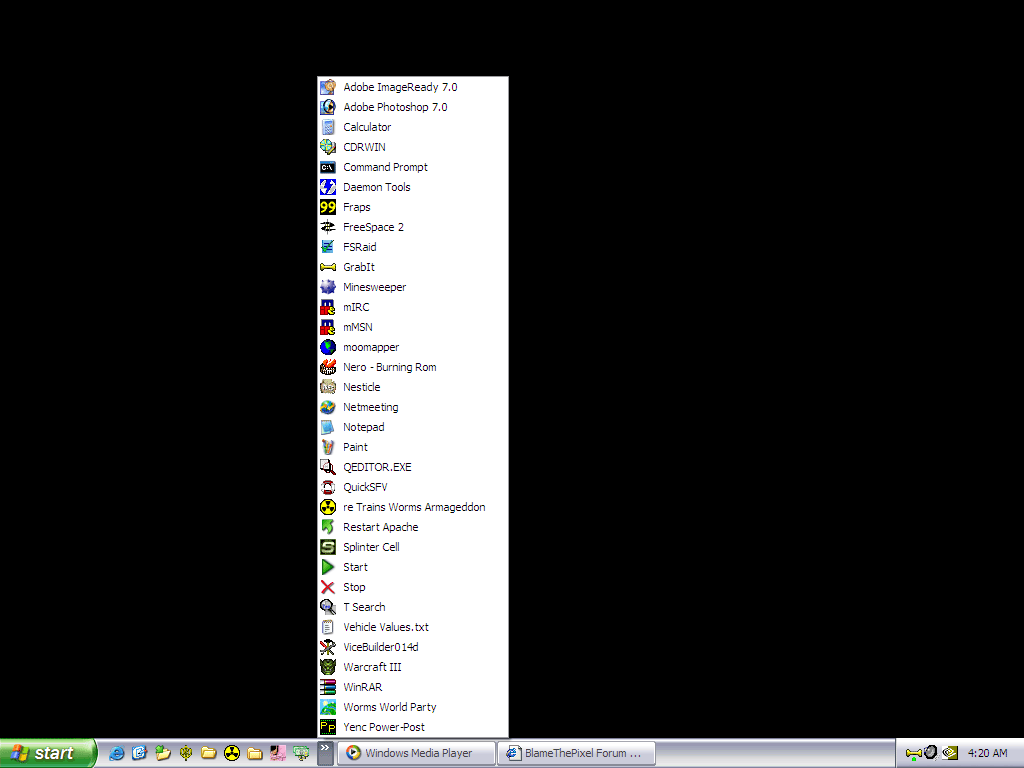Choose Restart Apache entry

(413, 527)
